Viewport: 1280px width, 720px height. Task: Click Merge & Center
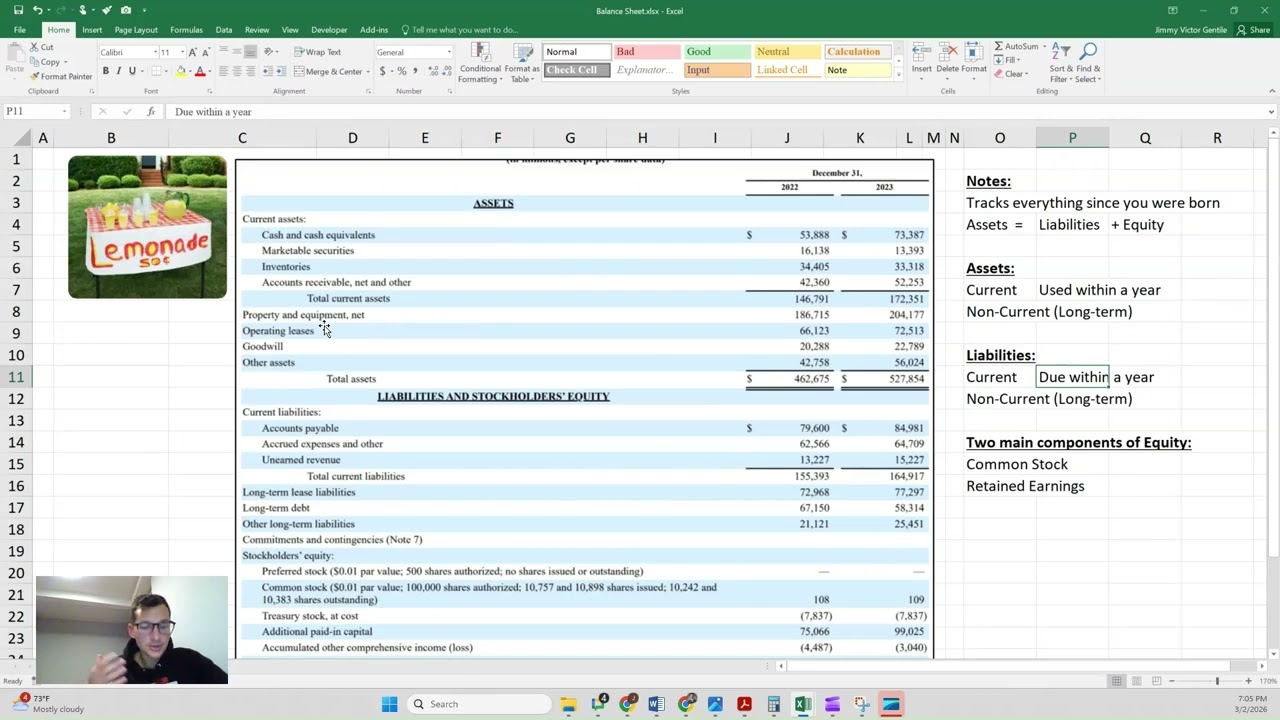[x=328, y=71]
